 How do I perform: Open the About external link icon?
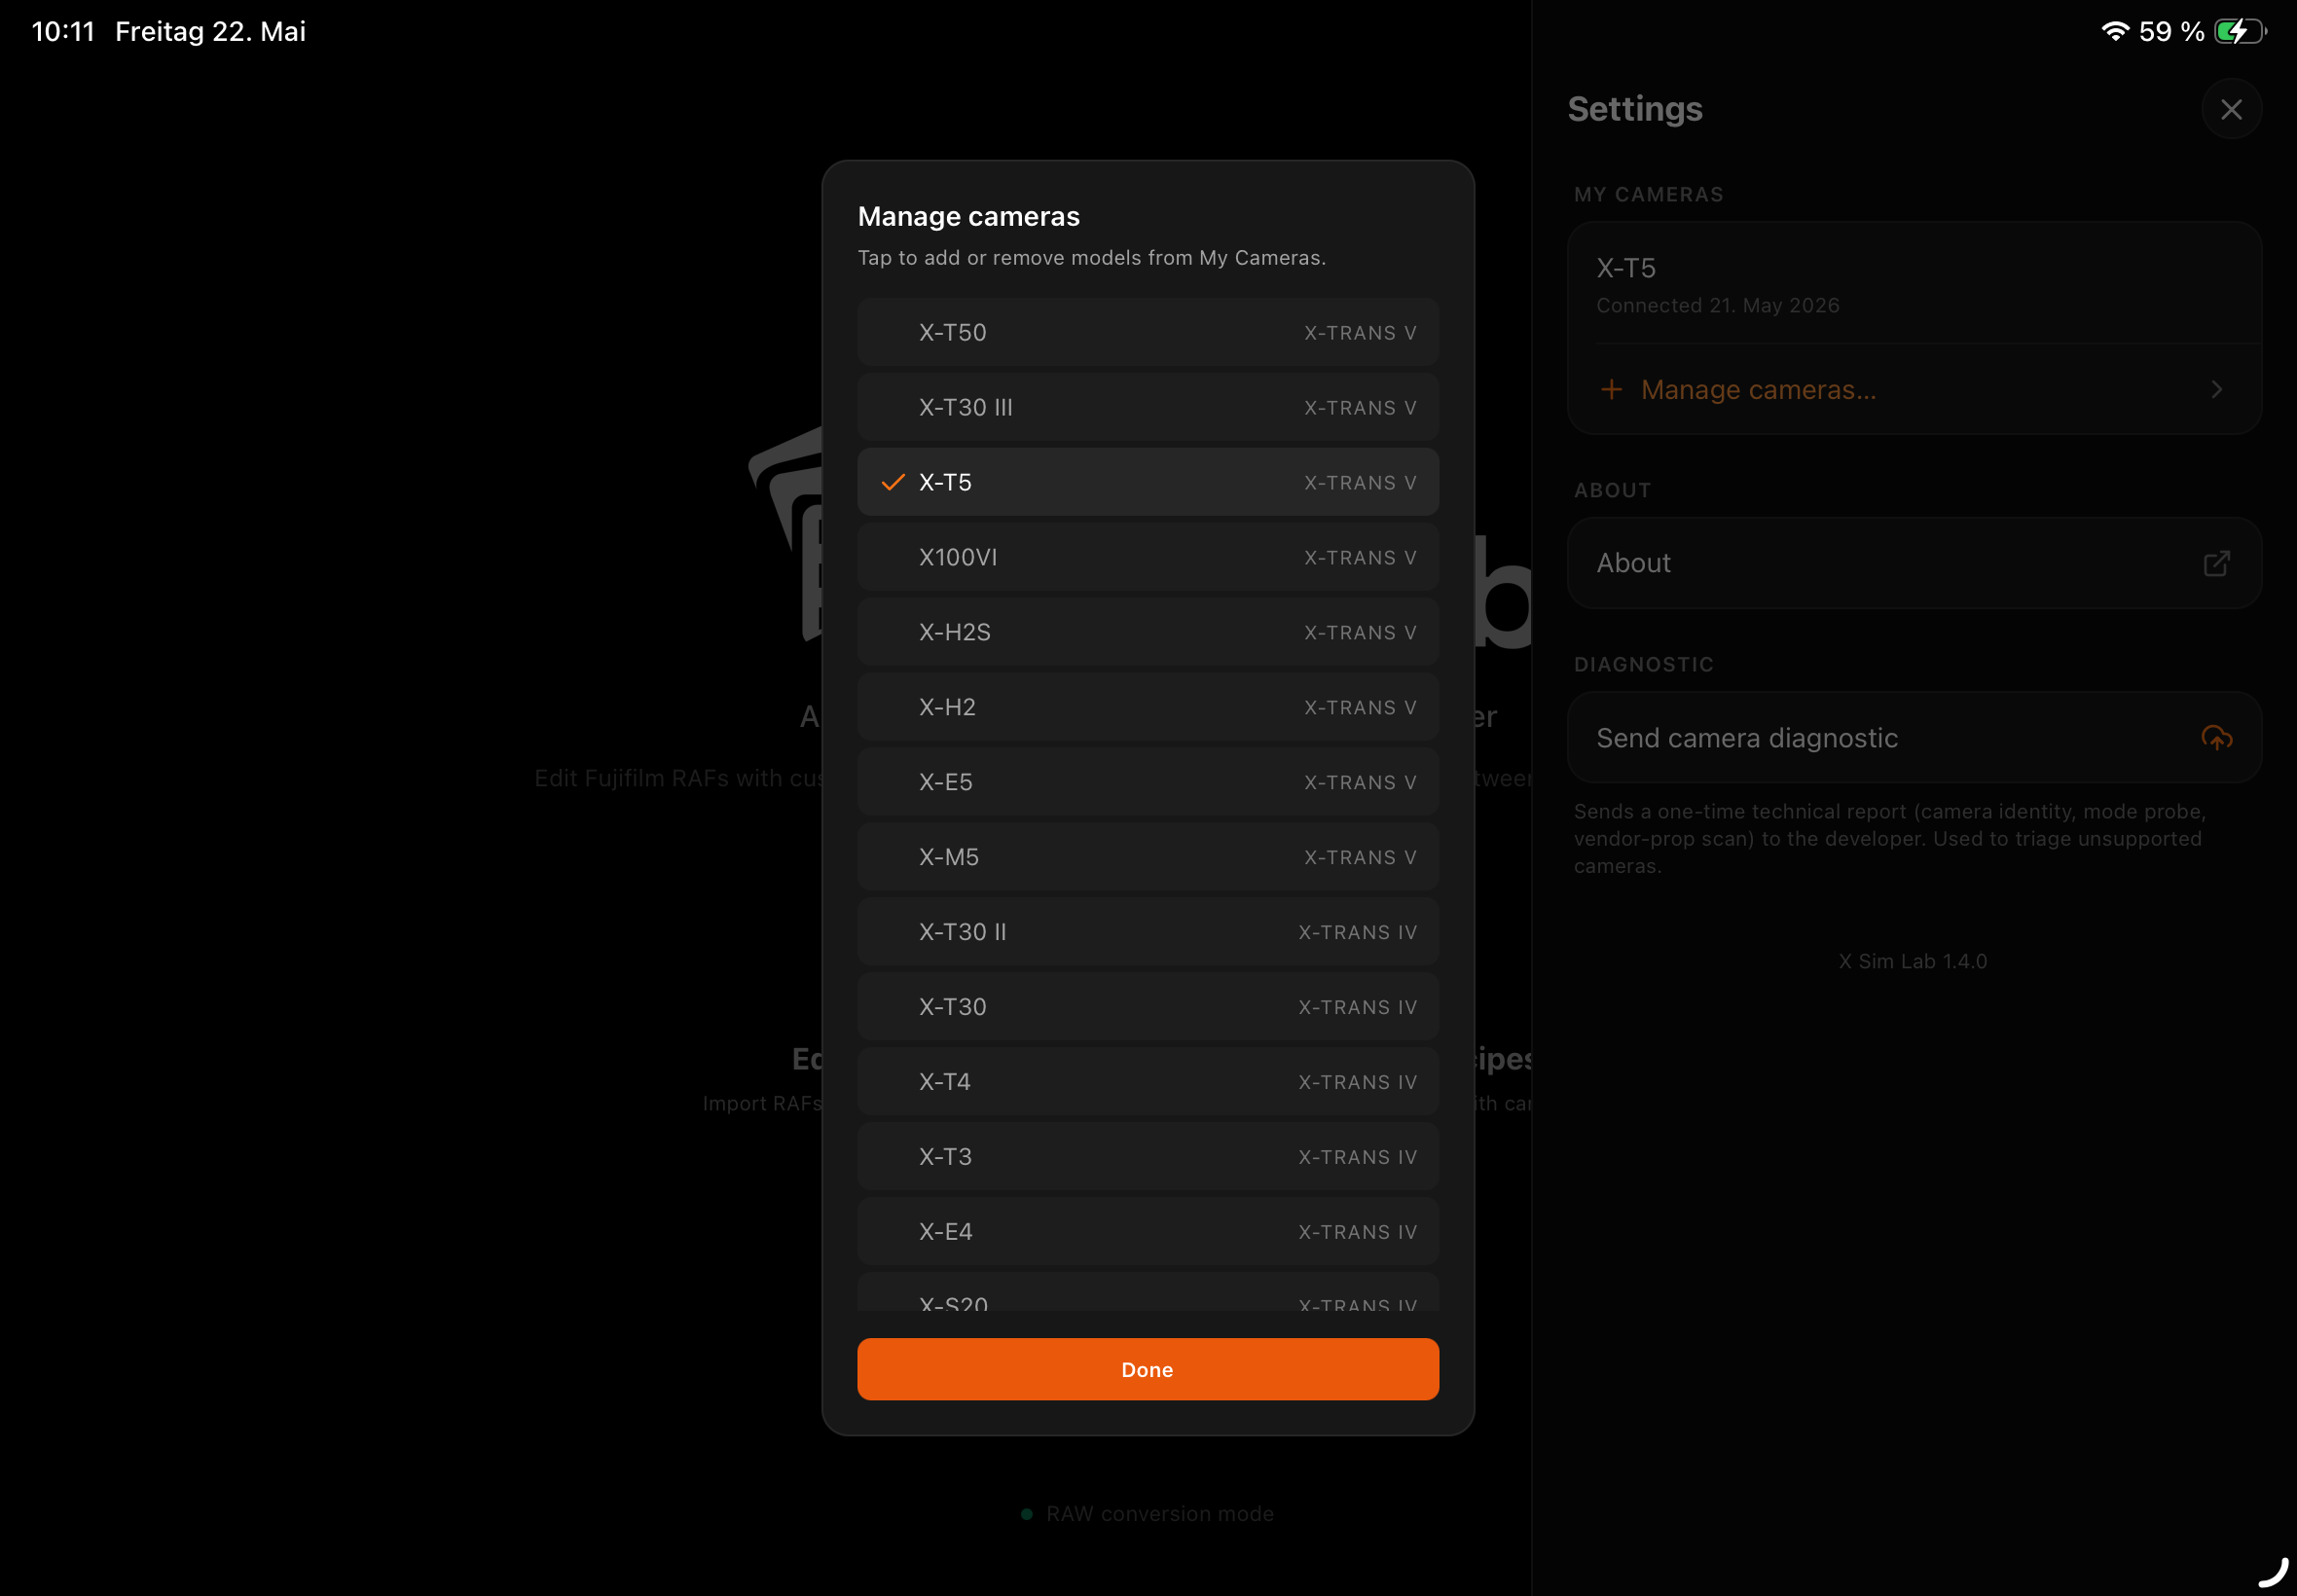coord(2216,563)
